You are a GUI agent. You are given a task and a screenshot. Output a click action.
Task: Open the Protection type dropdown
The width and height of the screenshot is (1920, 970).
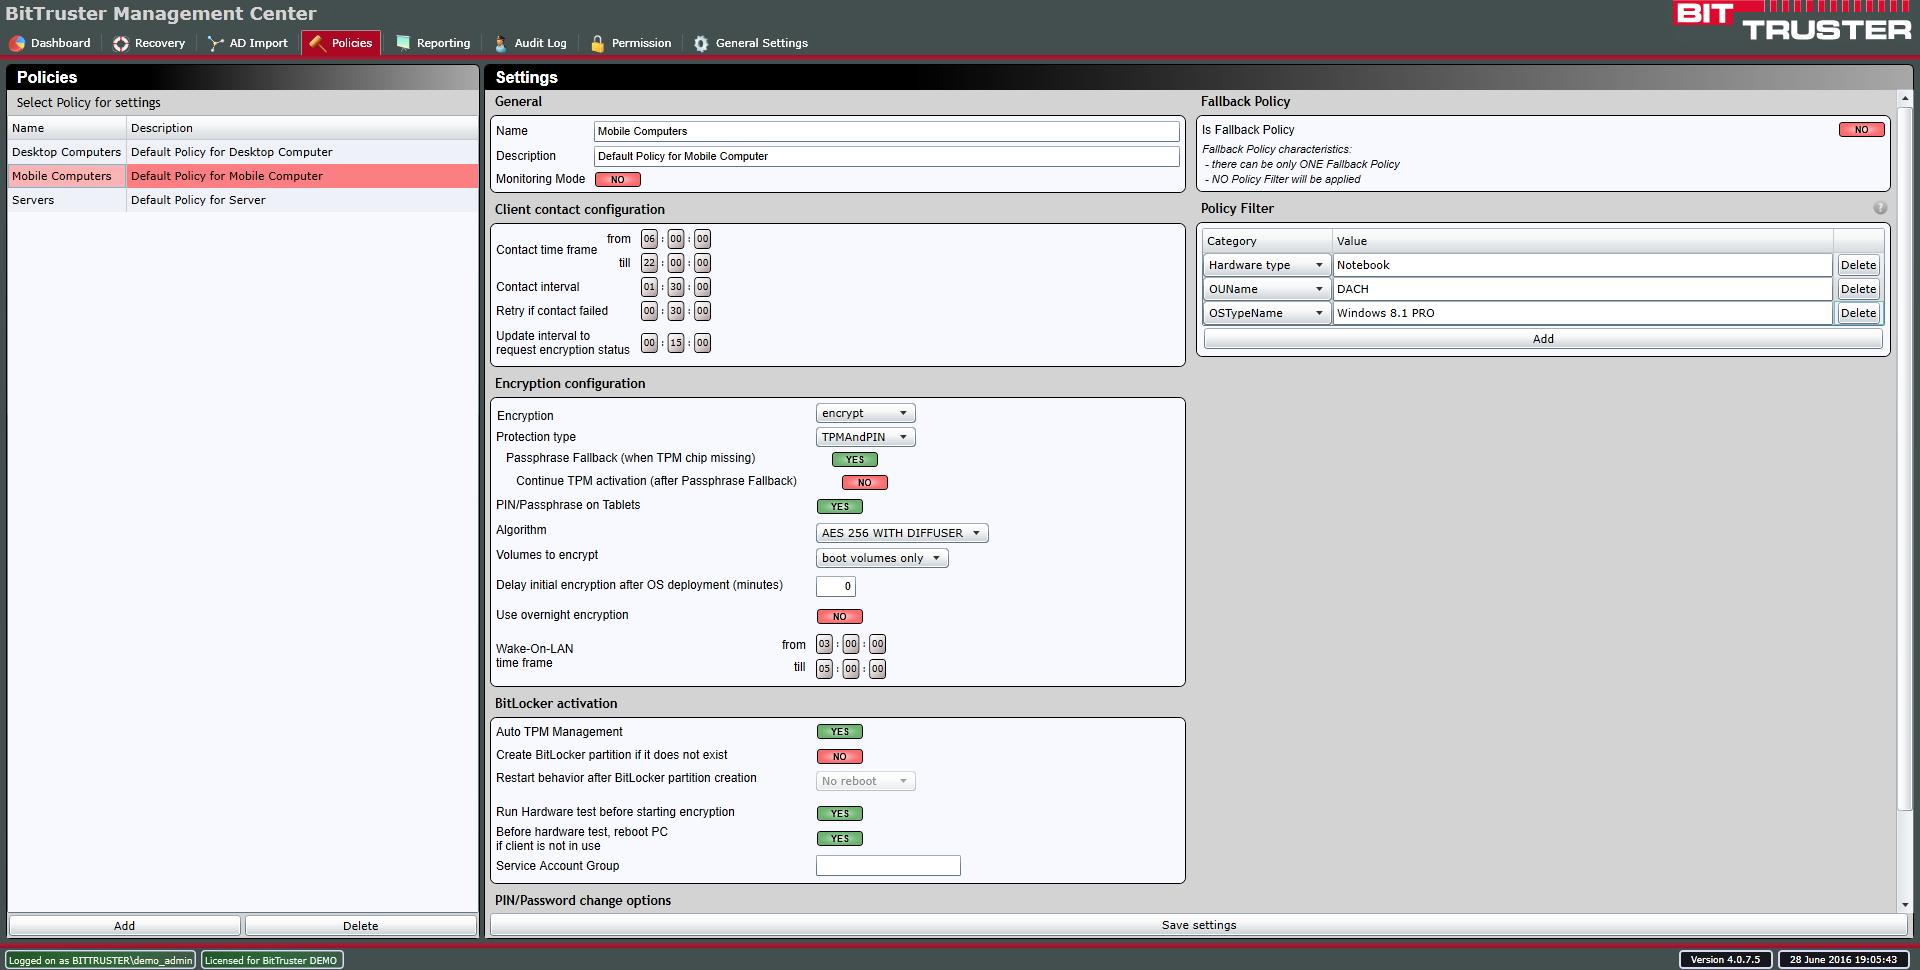[865, 437]
